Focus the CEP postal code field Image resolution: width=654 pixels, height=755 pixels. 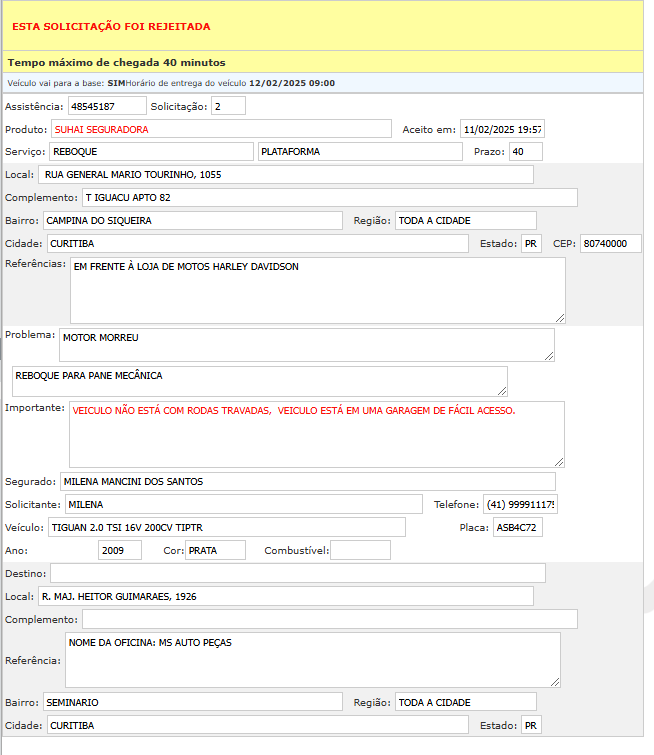tap(610, 244)
